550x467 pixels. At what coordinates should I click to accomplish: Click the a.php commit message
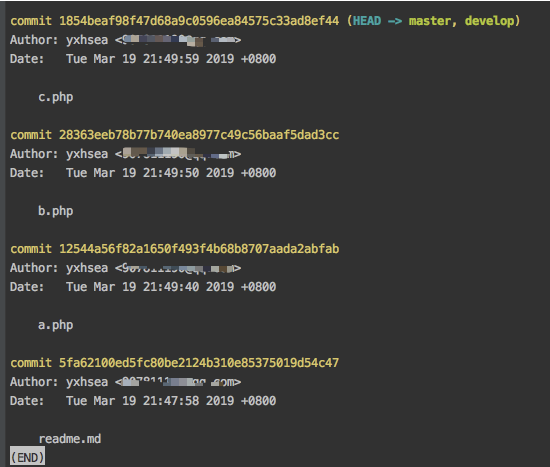pos(55,325)
